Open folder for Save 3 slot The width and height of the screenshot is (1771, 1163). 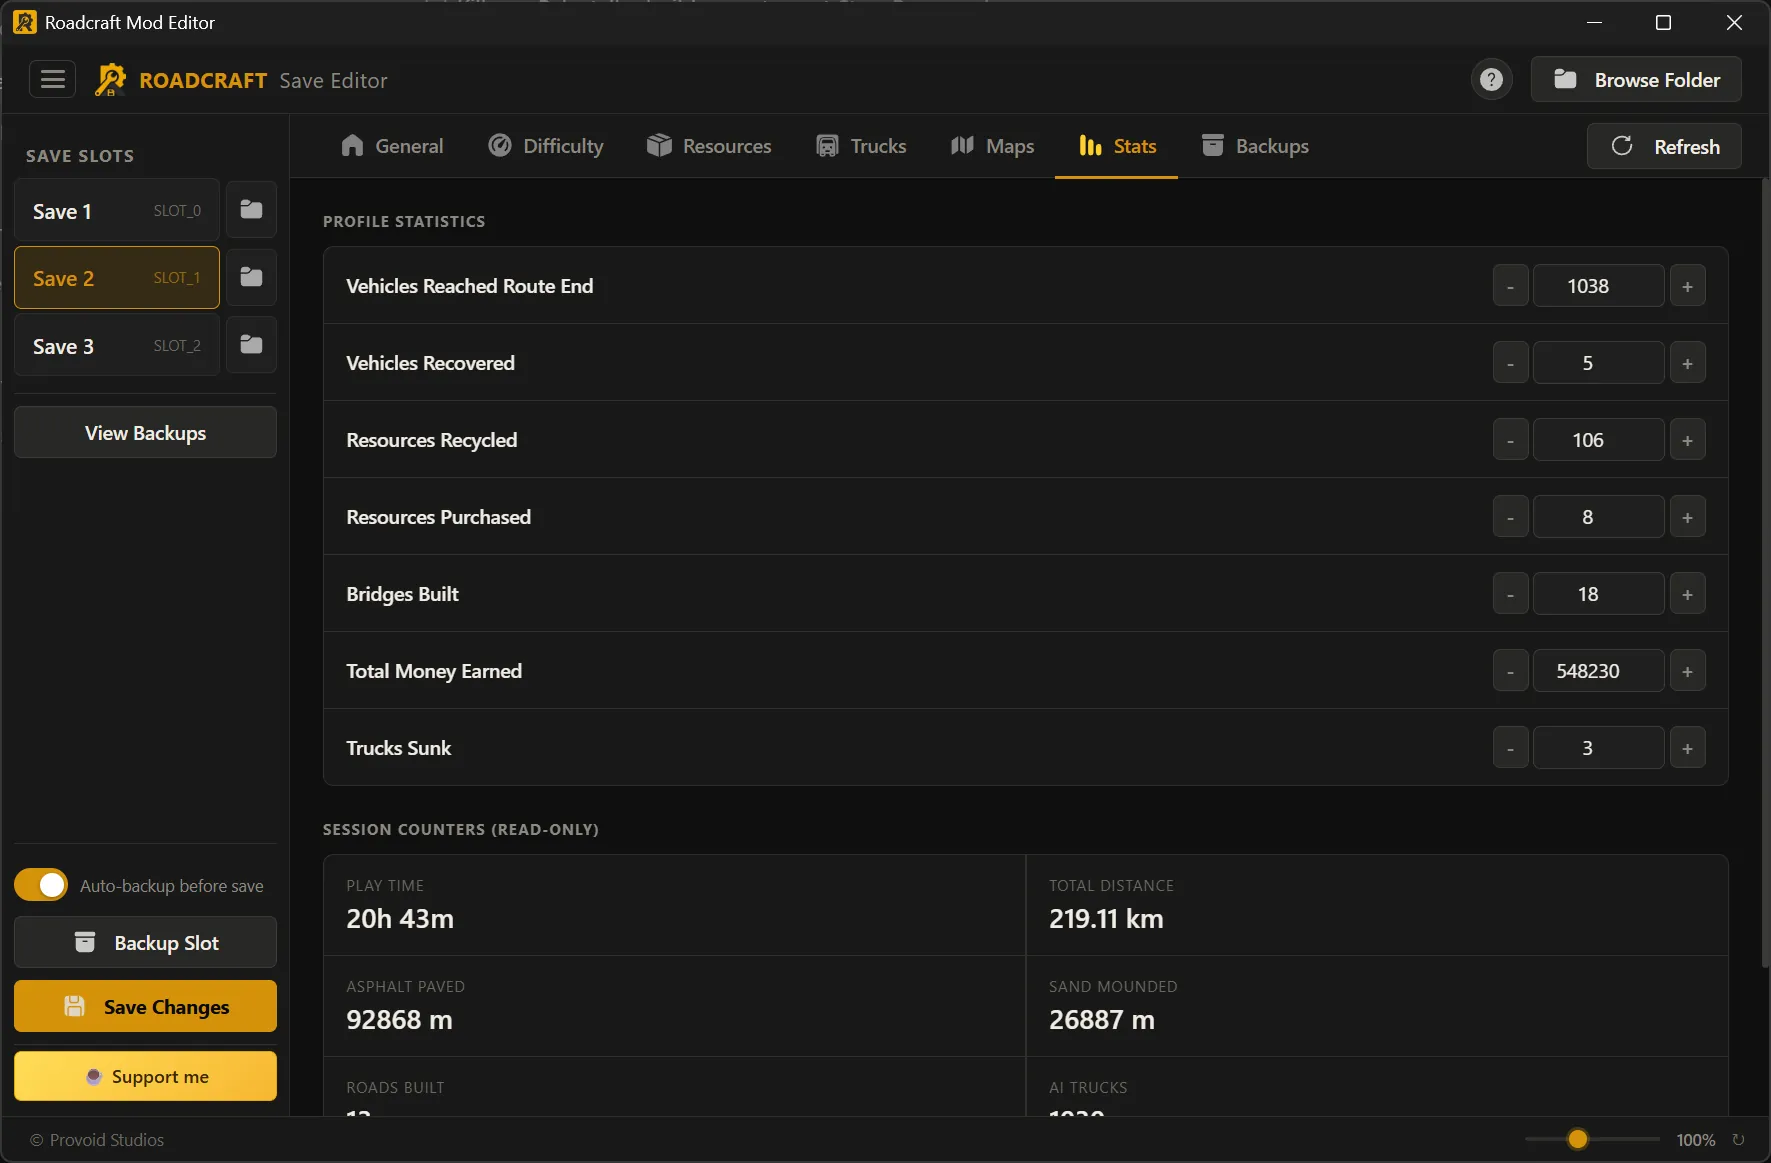251,344
